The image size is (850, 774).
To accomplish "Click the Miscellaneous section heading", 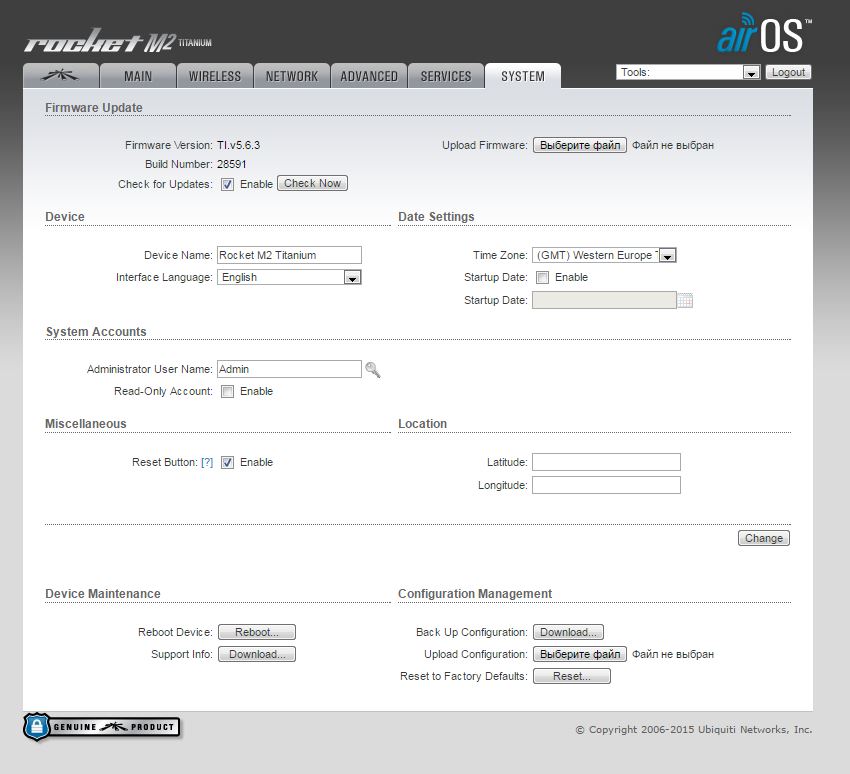I will 86,424.
